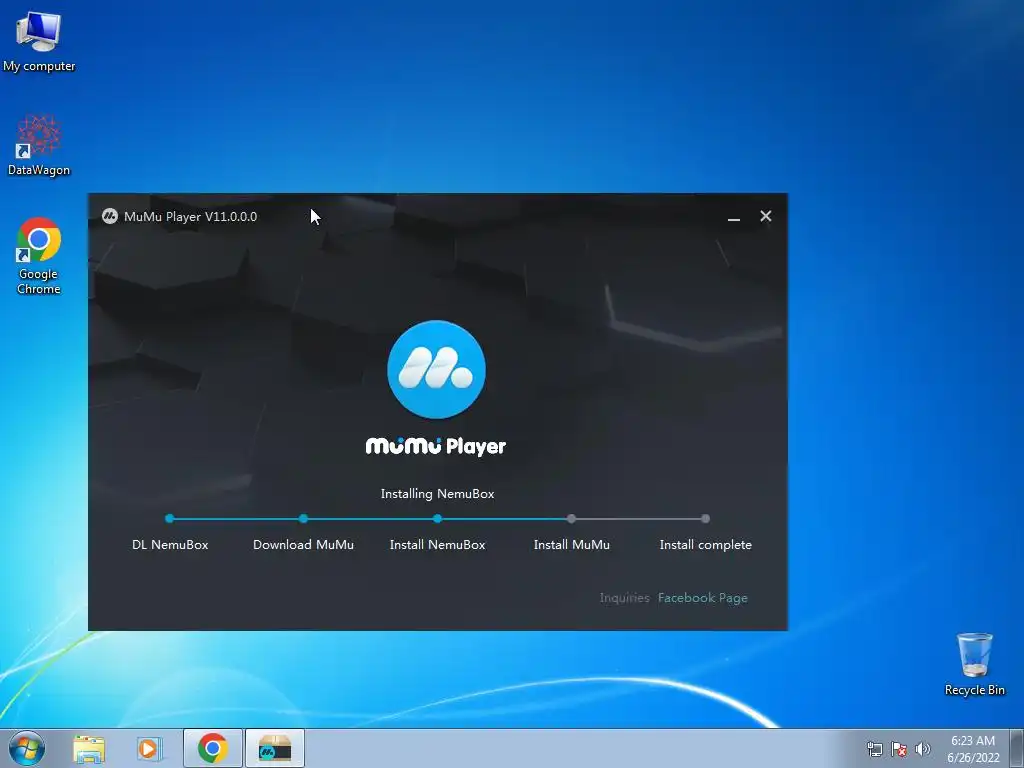Close the MuMu Player installer window
This screenshot has height=768, width=1024.
[766, 216]
